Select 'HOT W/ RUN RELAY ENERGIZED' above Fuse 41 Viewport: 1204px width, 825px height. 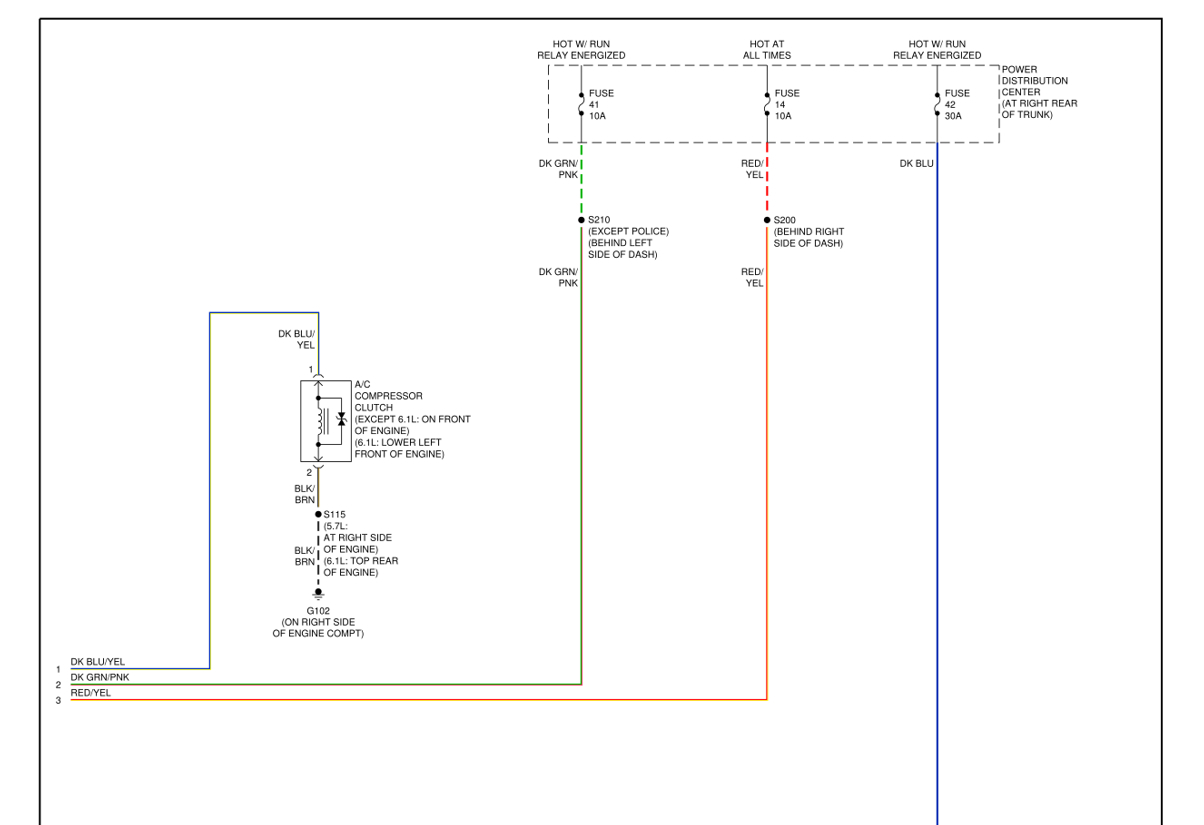581,50
